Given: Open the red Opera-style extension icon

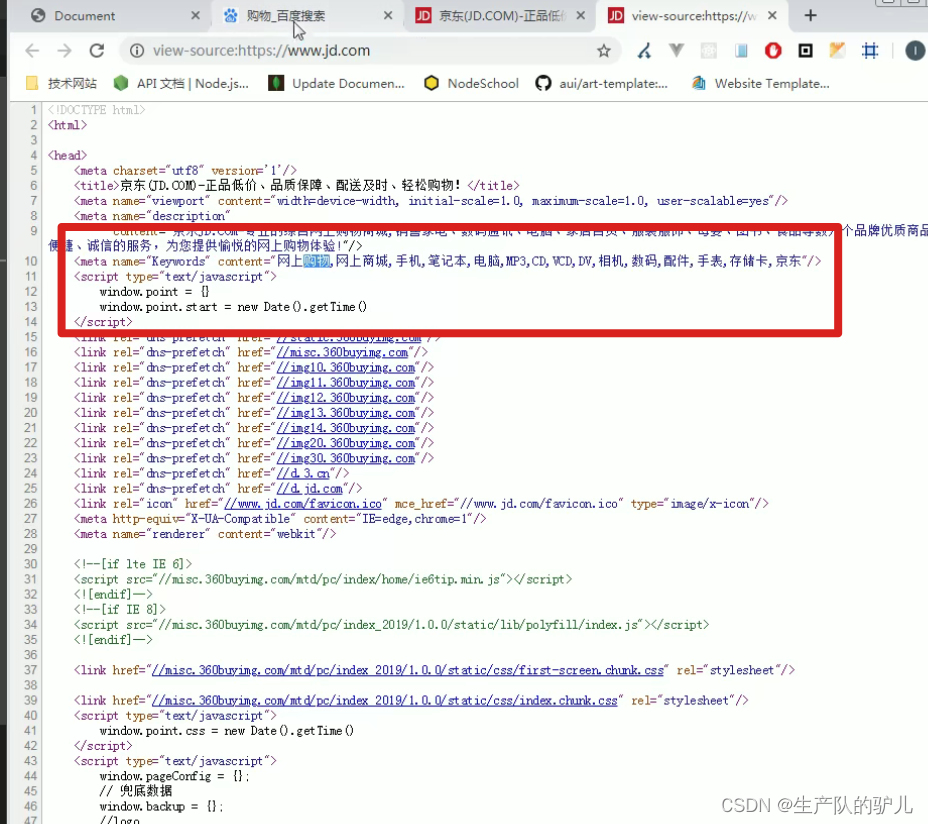Looking at the screenshot, I should pyautogui.click(x=773, y=51).
